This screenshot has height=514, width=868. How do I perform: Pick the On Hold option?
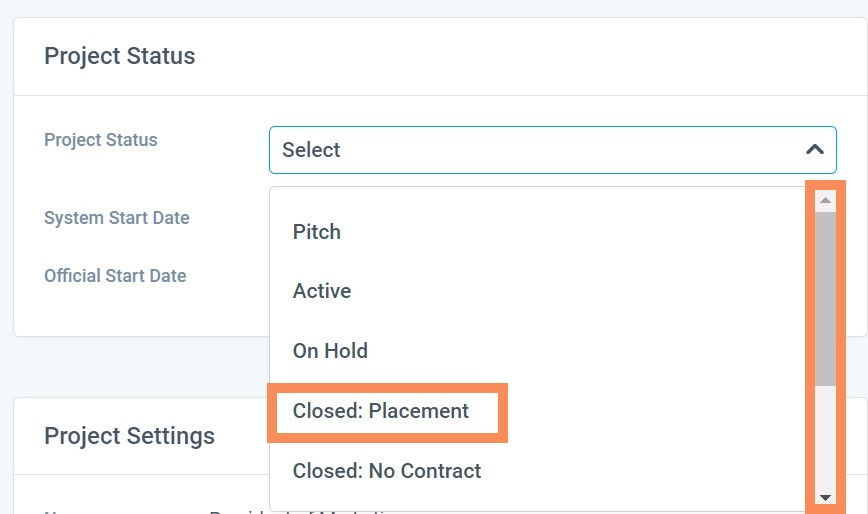pos(330,351)
